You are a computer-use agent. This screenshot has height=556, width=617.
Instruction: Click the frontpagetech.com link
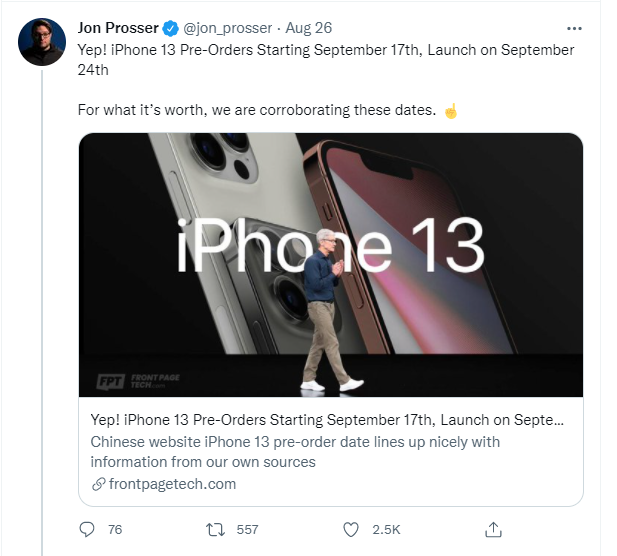click(170, 484)
